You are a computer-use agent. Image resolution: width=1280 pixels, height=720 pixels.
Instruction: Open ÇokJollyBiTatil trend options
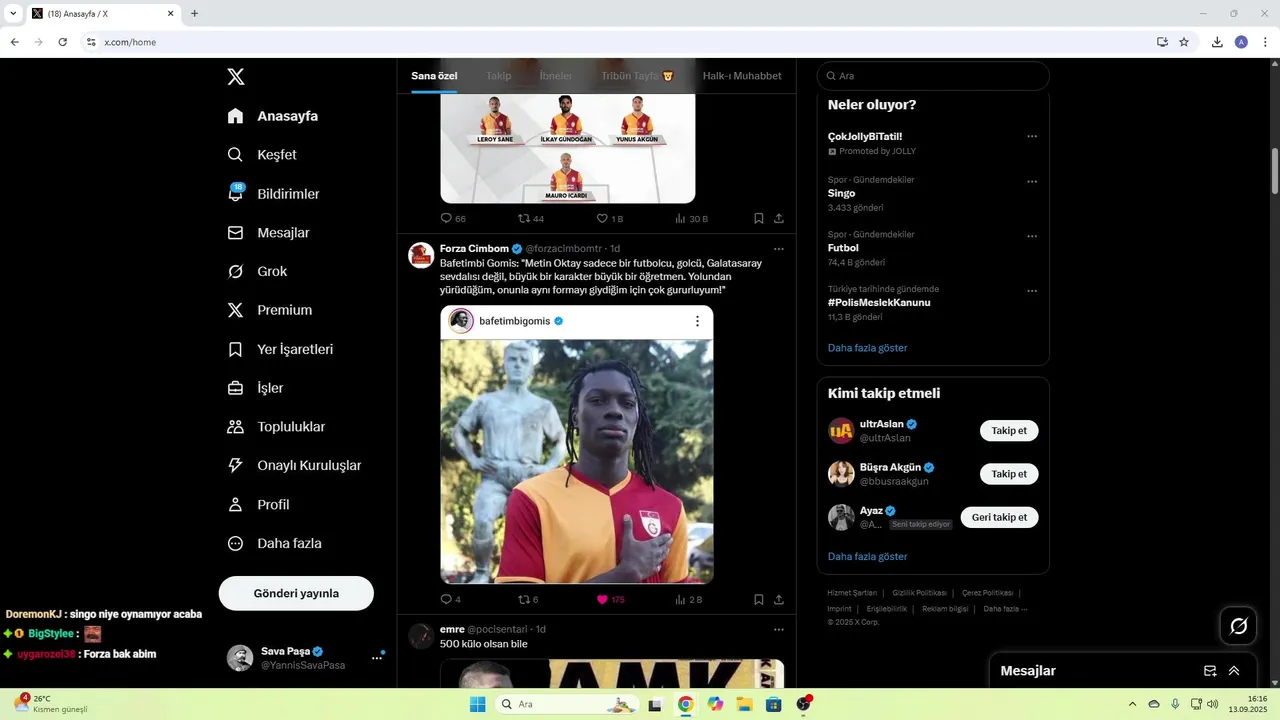[x=1032, y=137]
